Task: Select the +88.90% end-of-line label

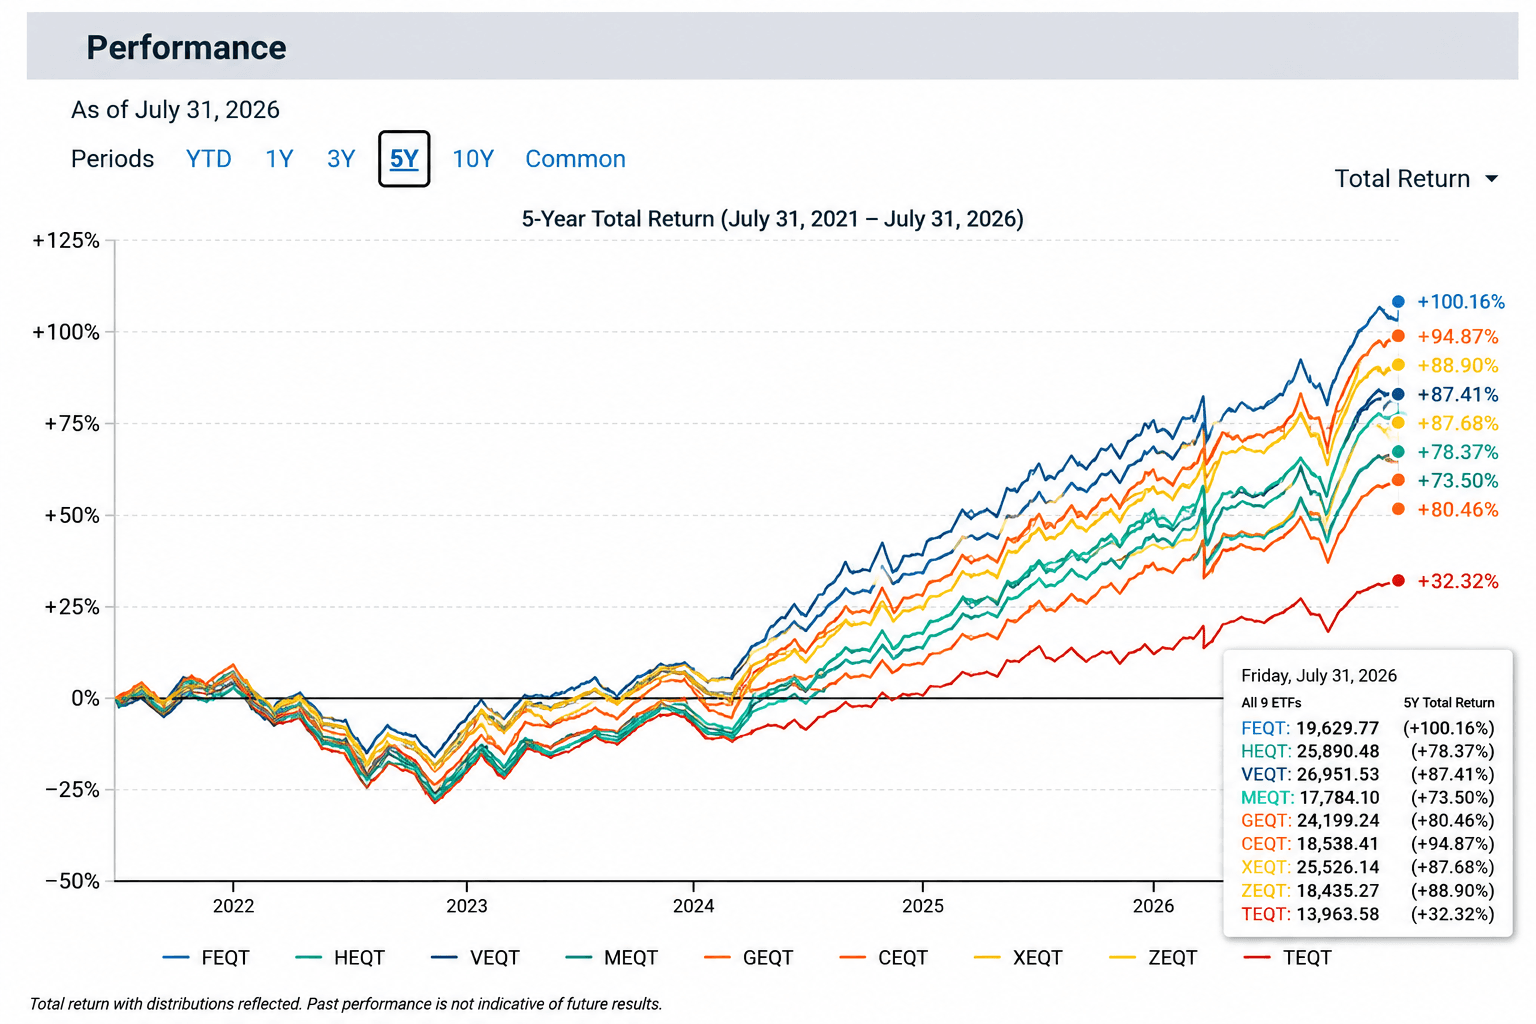Action: (x=1458, y=366)
